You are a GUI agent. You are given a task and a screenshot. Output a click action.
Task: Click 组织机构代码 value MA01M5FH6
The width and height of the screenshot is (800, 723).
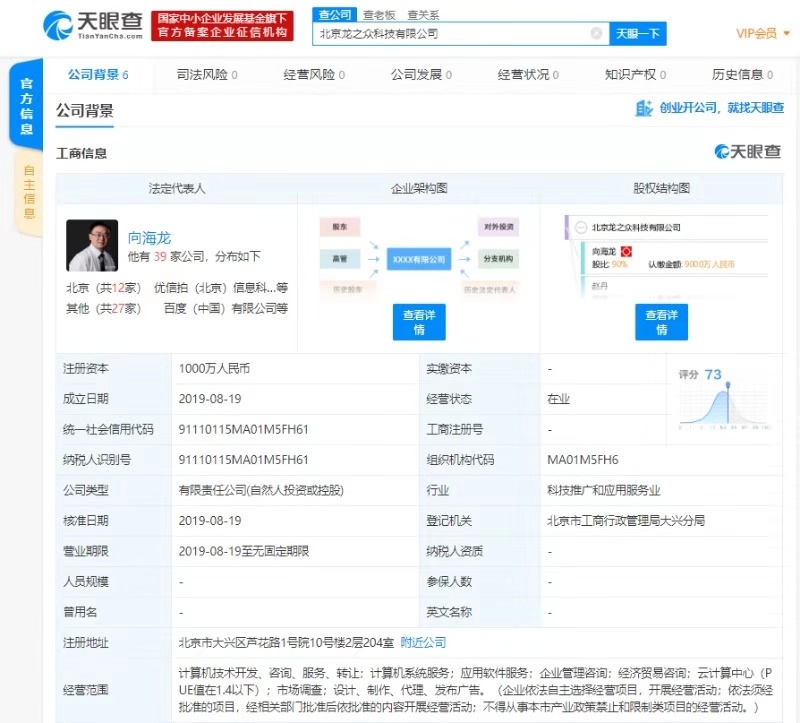click(x=583, y=460)
